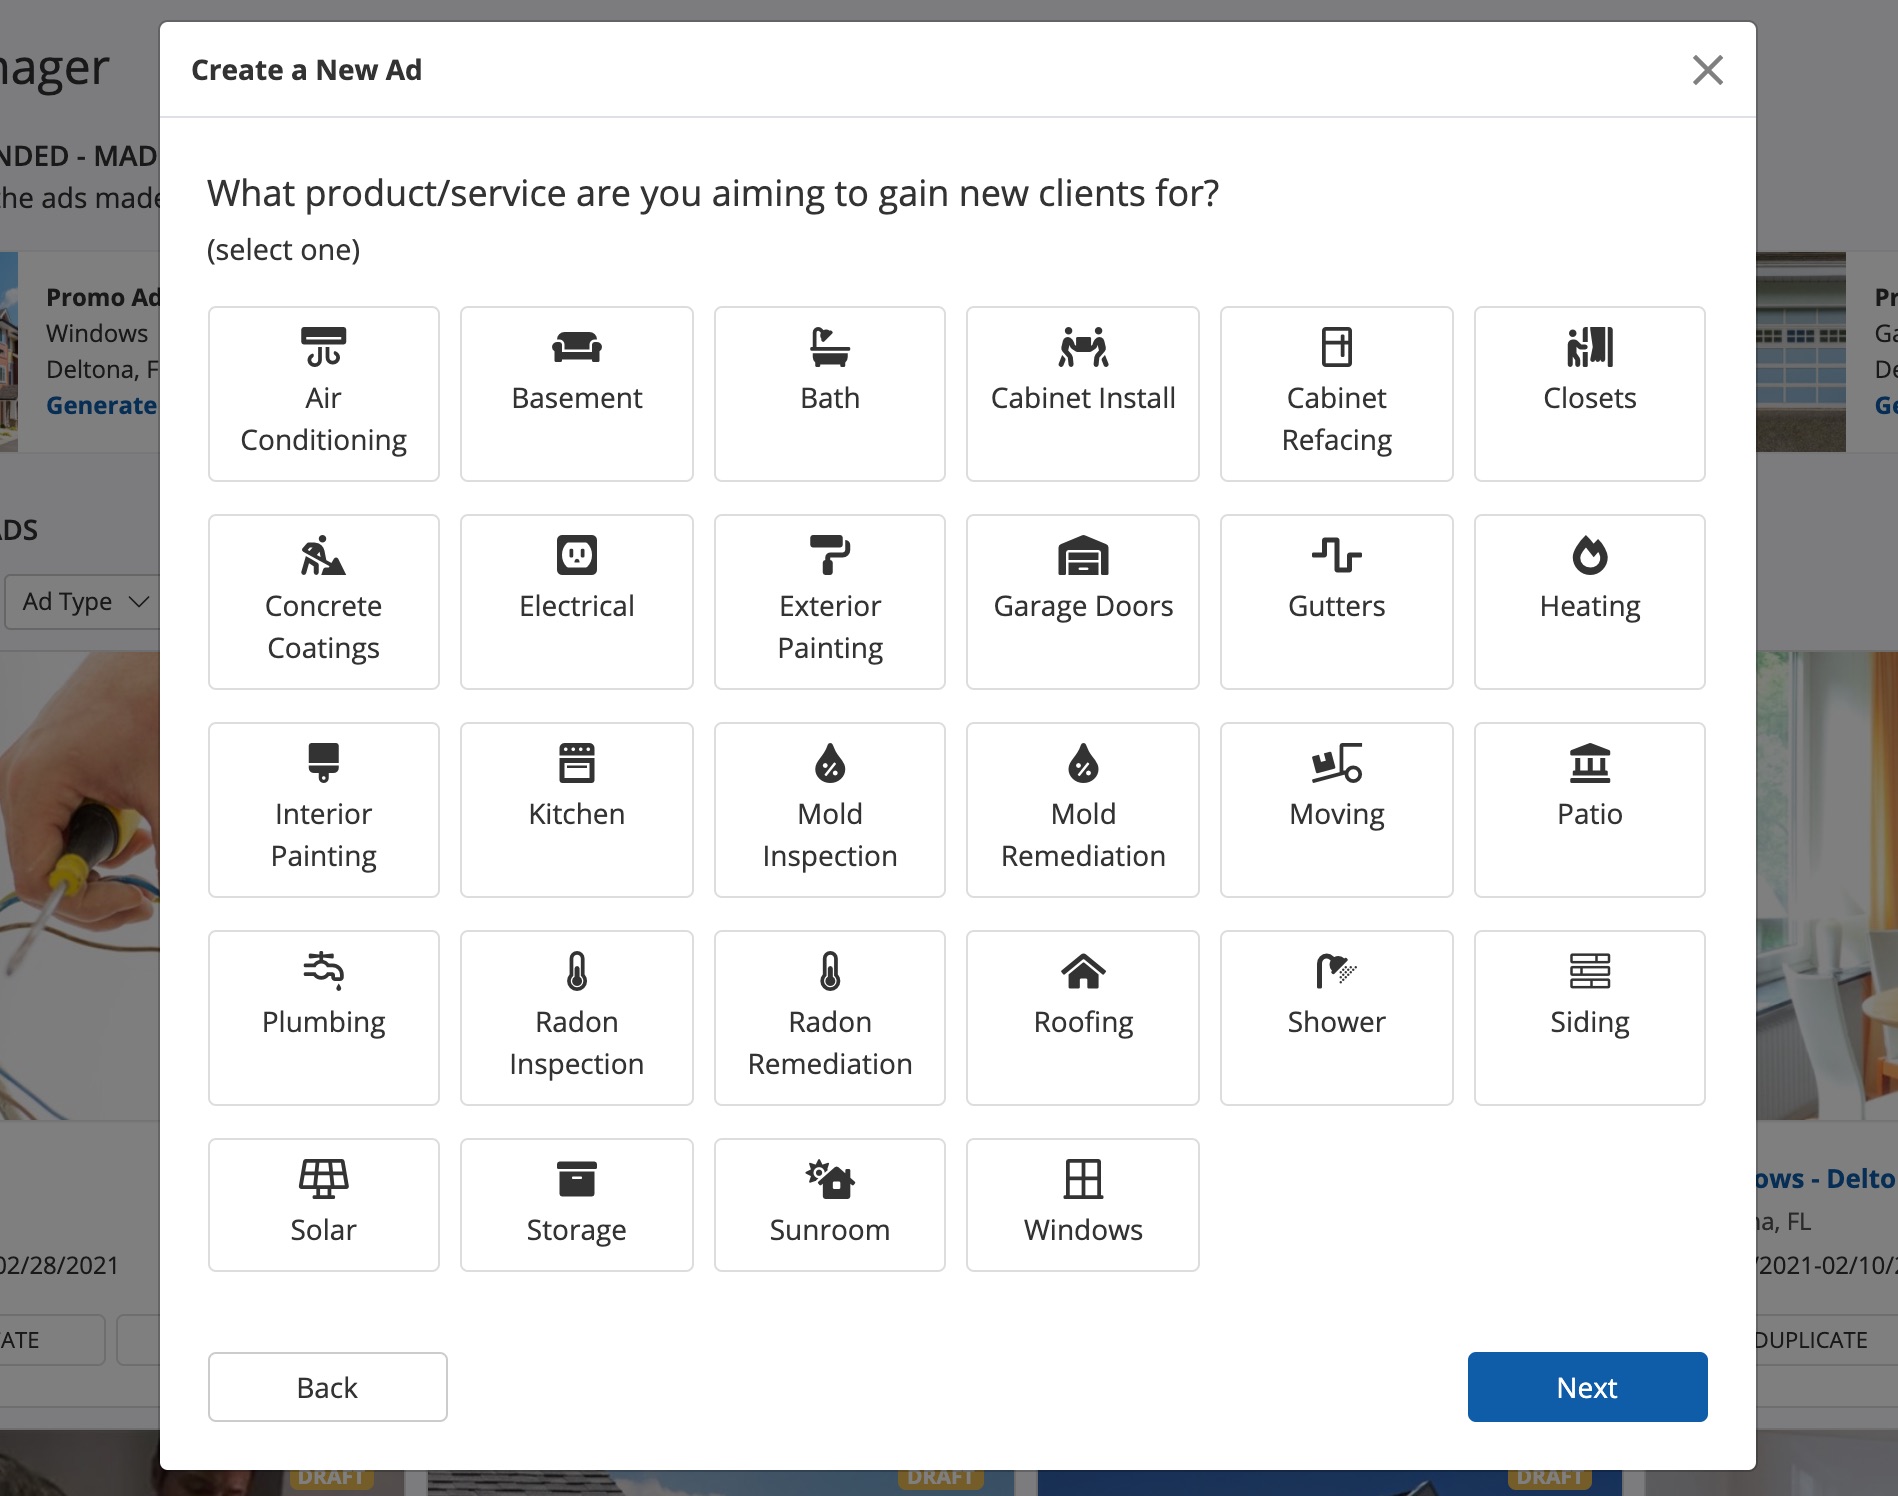Select the Cabinet Refacing tile

tap(1335, 393)
